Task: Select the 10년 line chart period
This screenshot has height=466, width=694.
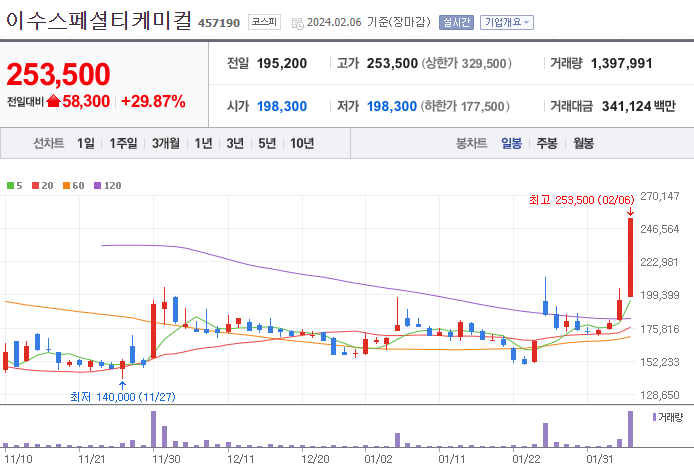Action: click(302, 143)
